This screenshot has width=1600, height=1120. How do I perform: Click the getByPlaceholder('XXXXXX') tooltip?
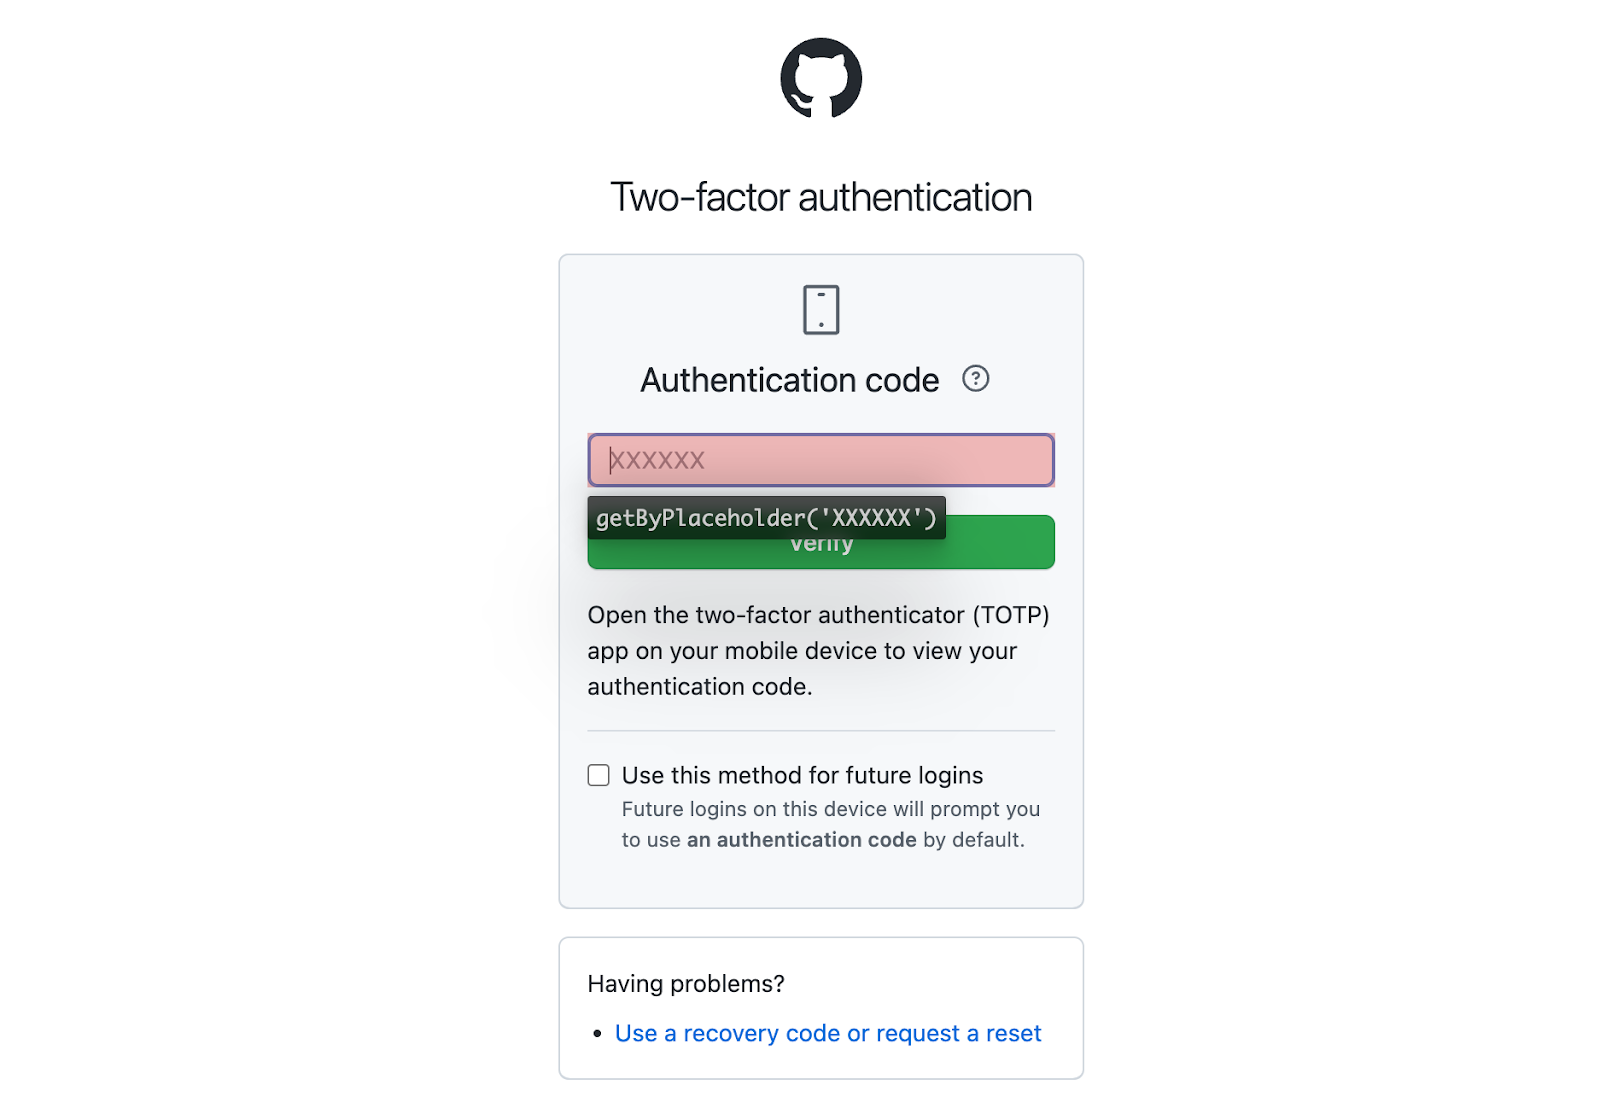(766, 518)
